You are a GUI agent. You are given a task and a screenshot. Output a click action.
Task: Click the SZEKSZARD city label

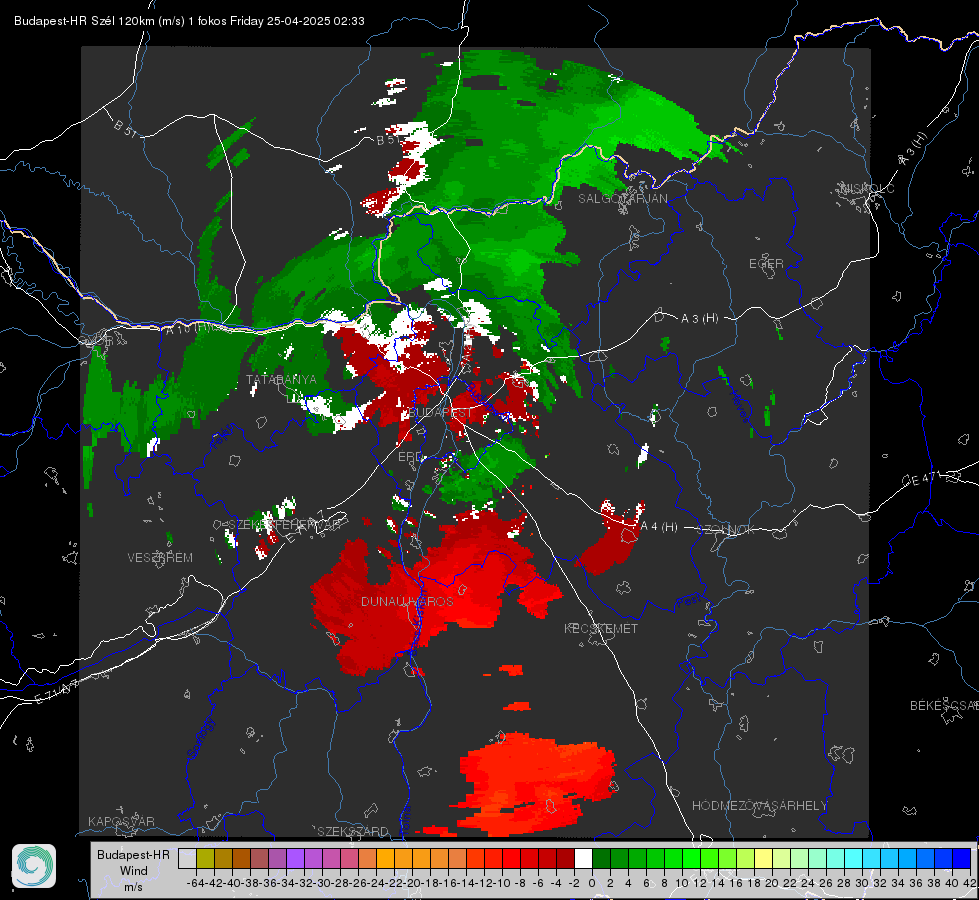[x=353, y=831]
